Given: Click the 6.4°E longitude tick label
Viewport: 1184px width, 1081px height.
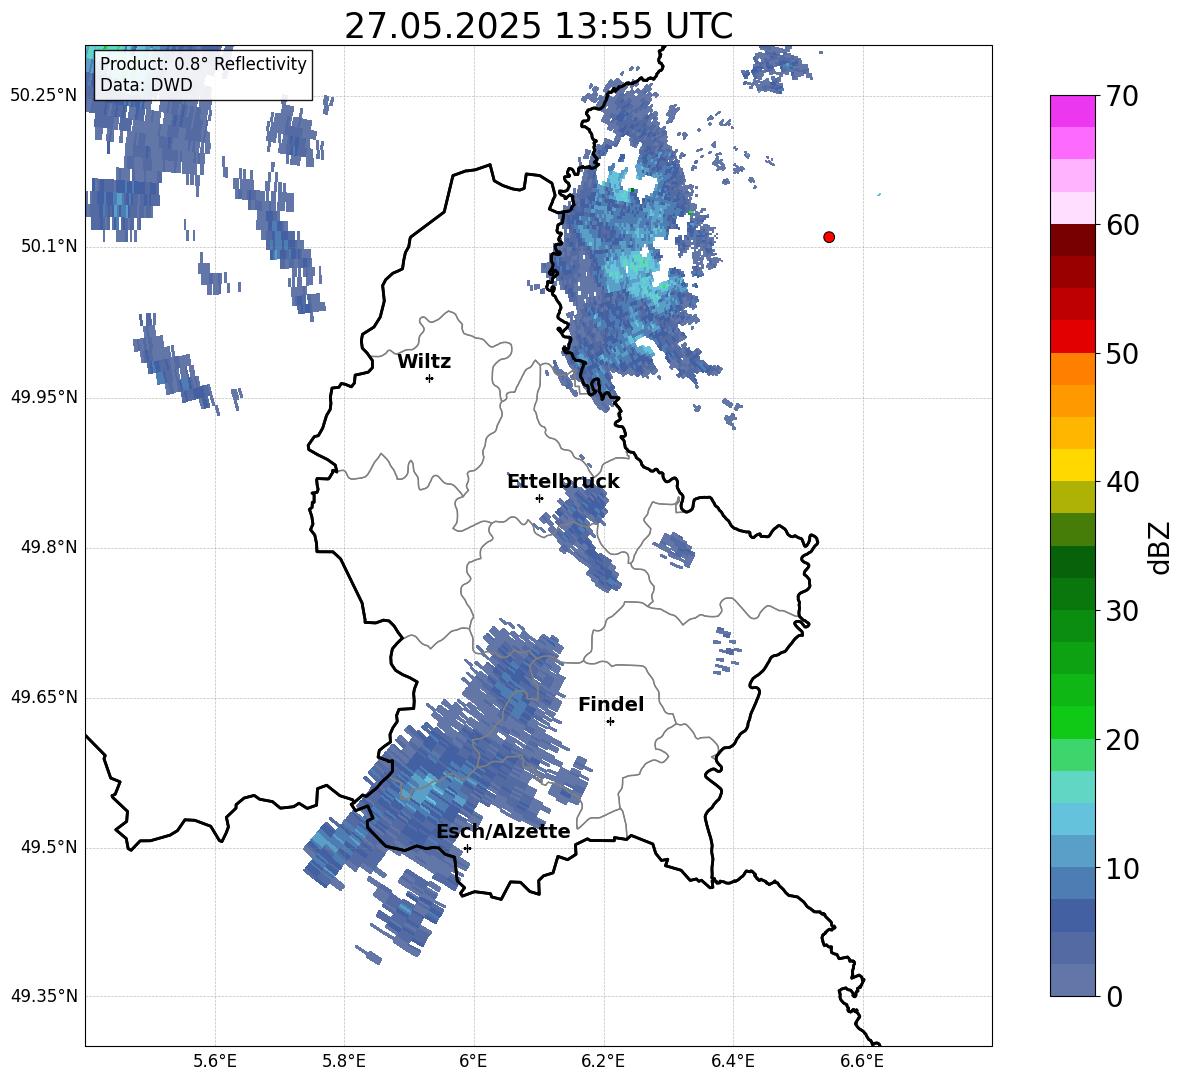Looking at the screenshot, I should 732,1061.
